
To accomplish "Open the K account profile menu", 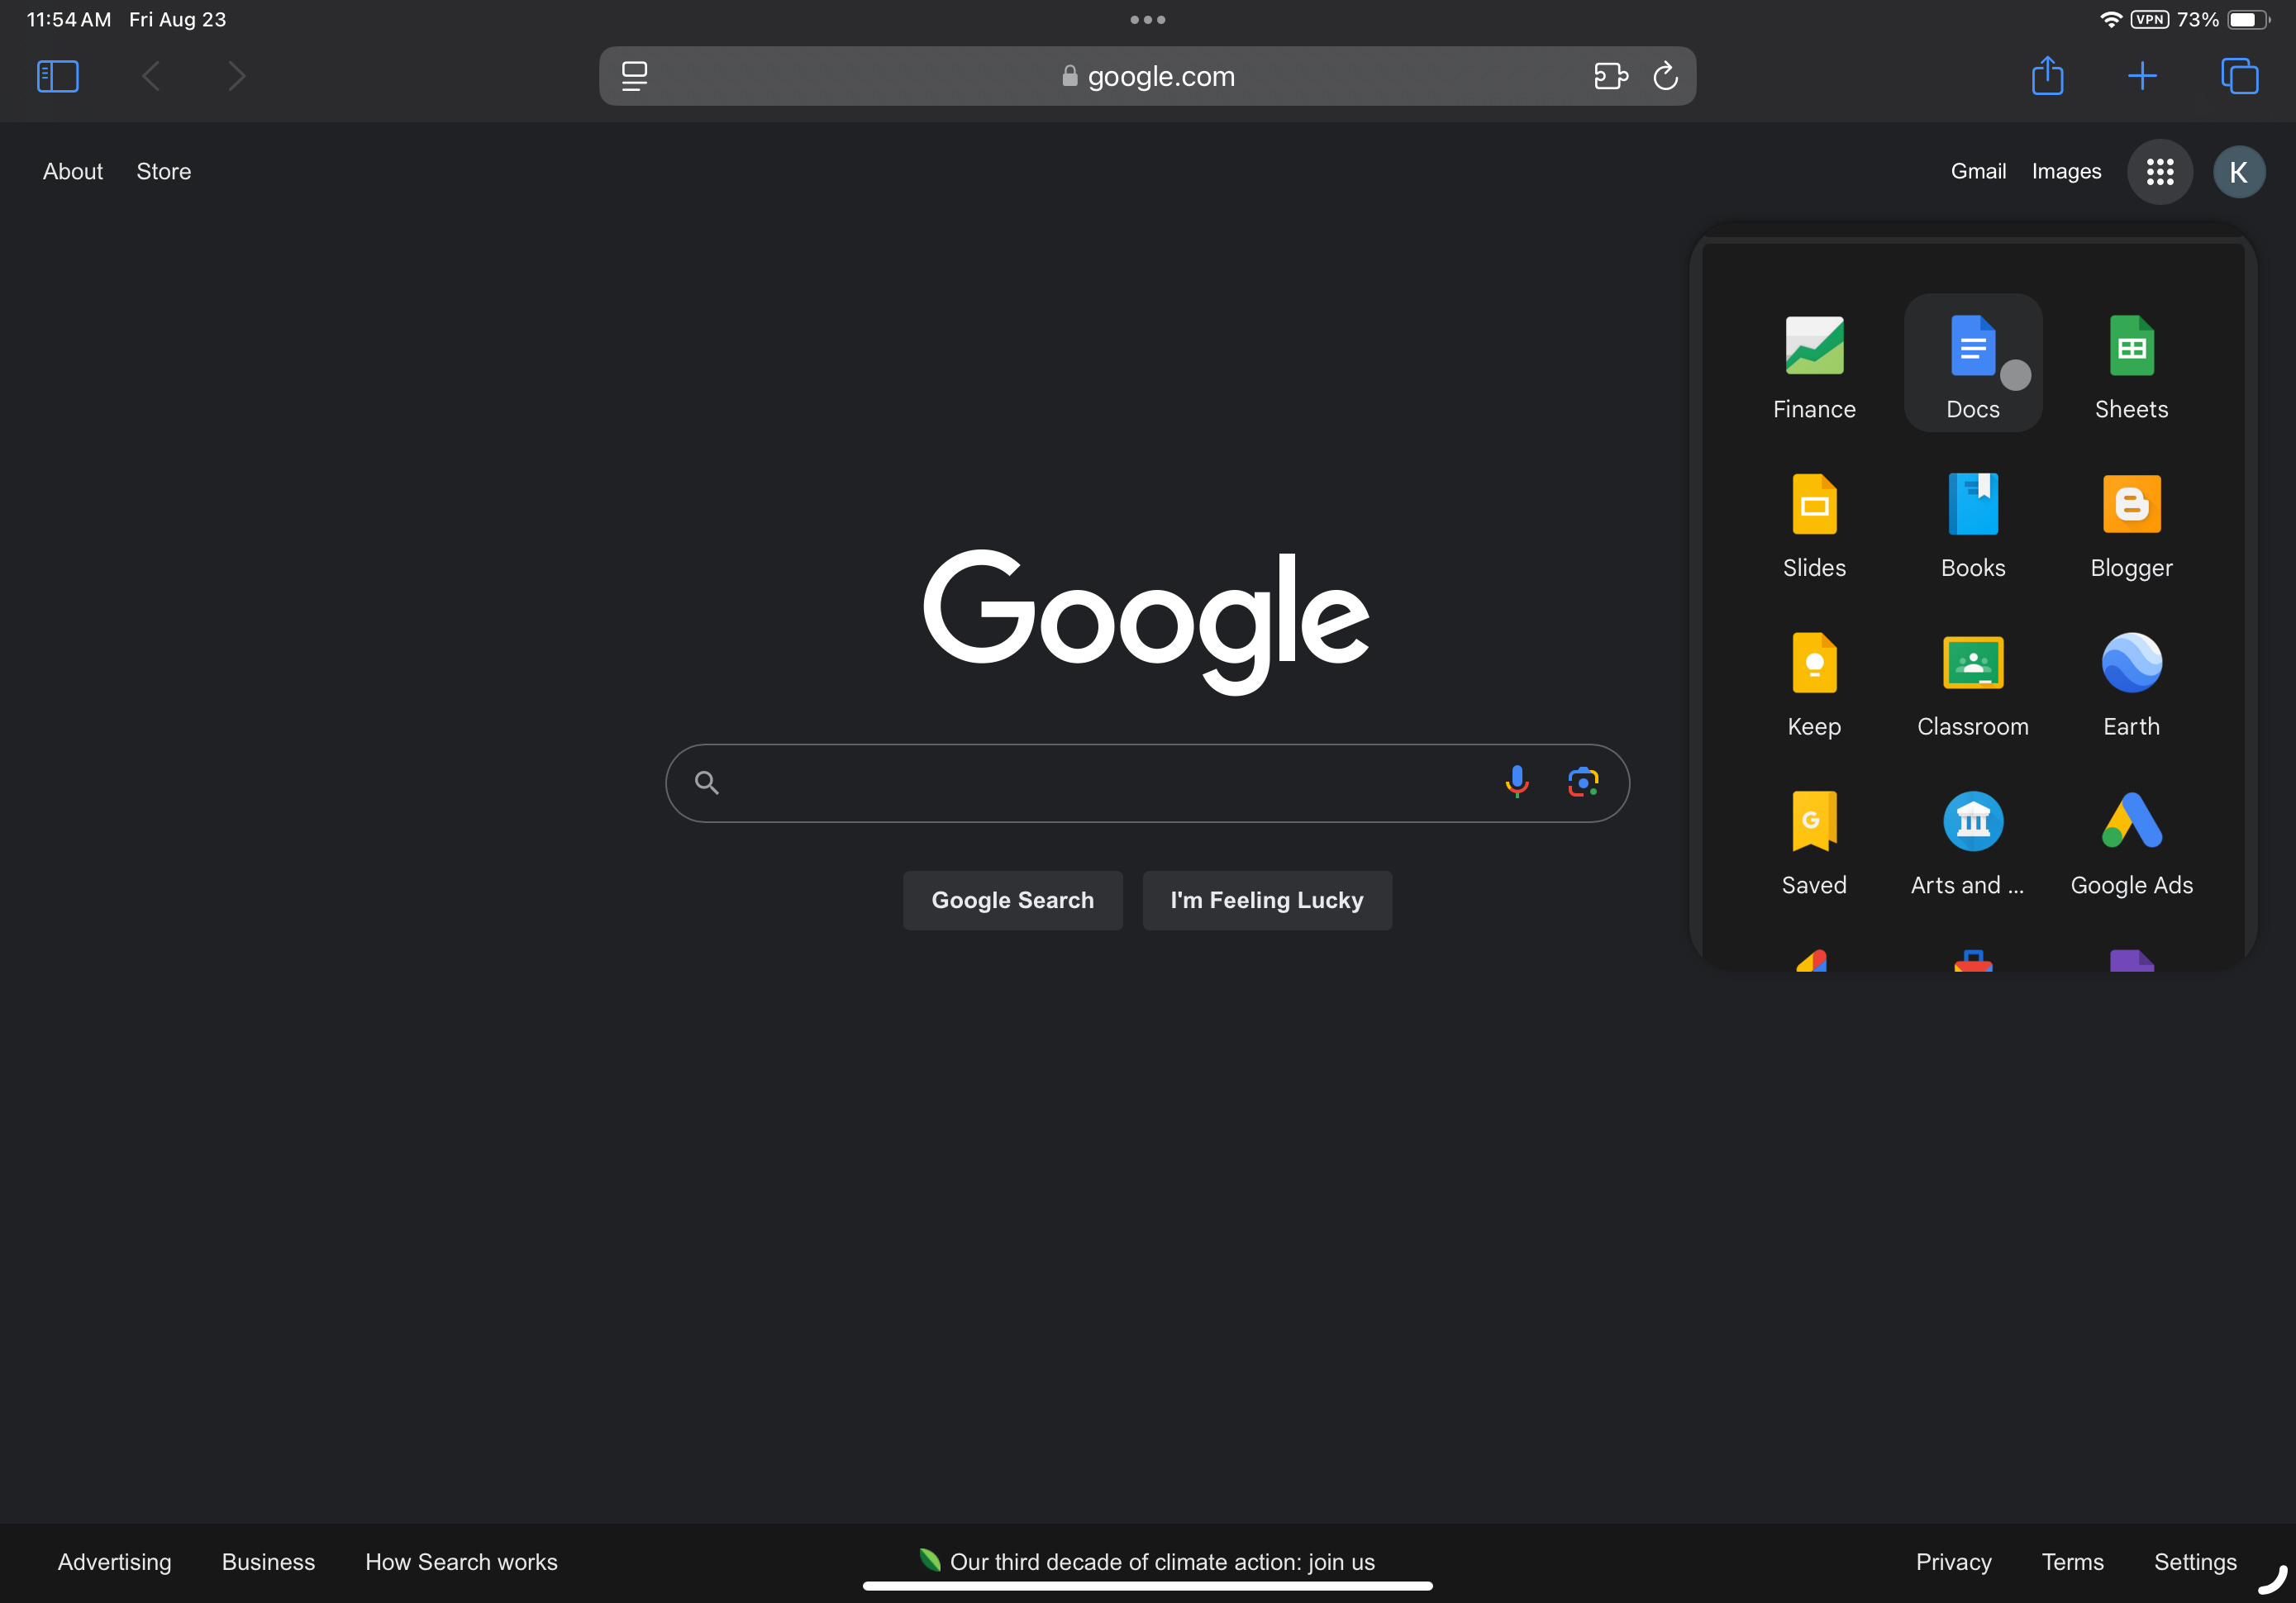I will [x=2239, y=172].
